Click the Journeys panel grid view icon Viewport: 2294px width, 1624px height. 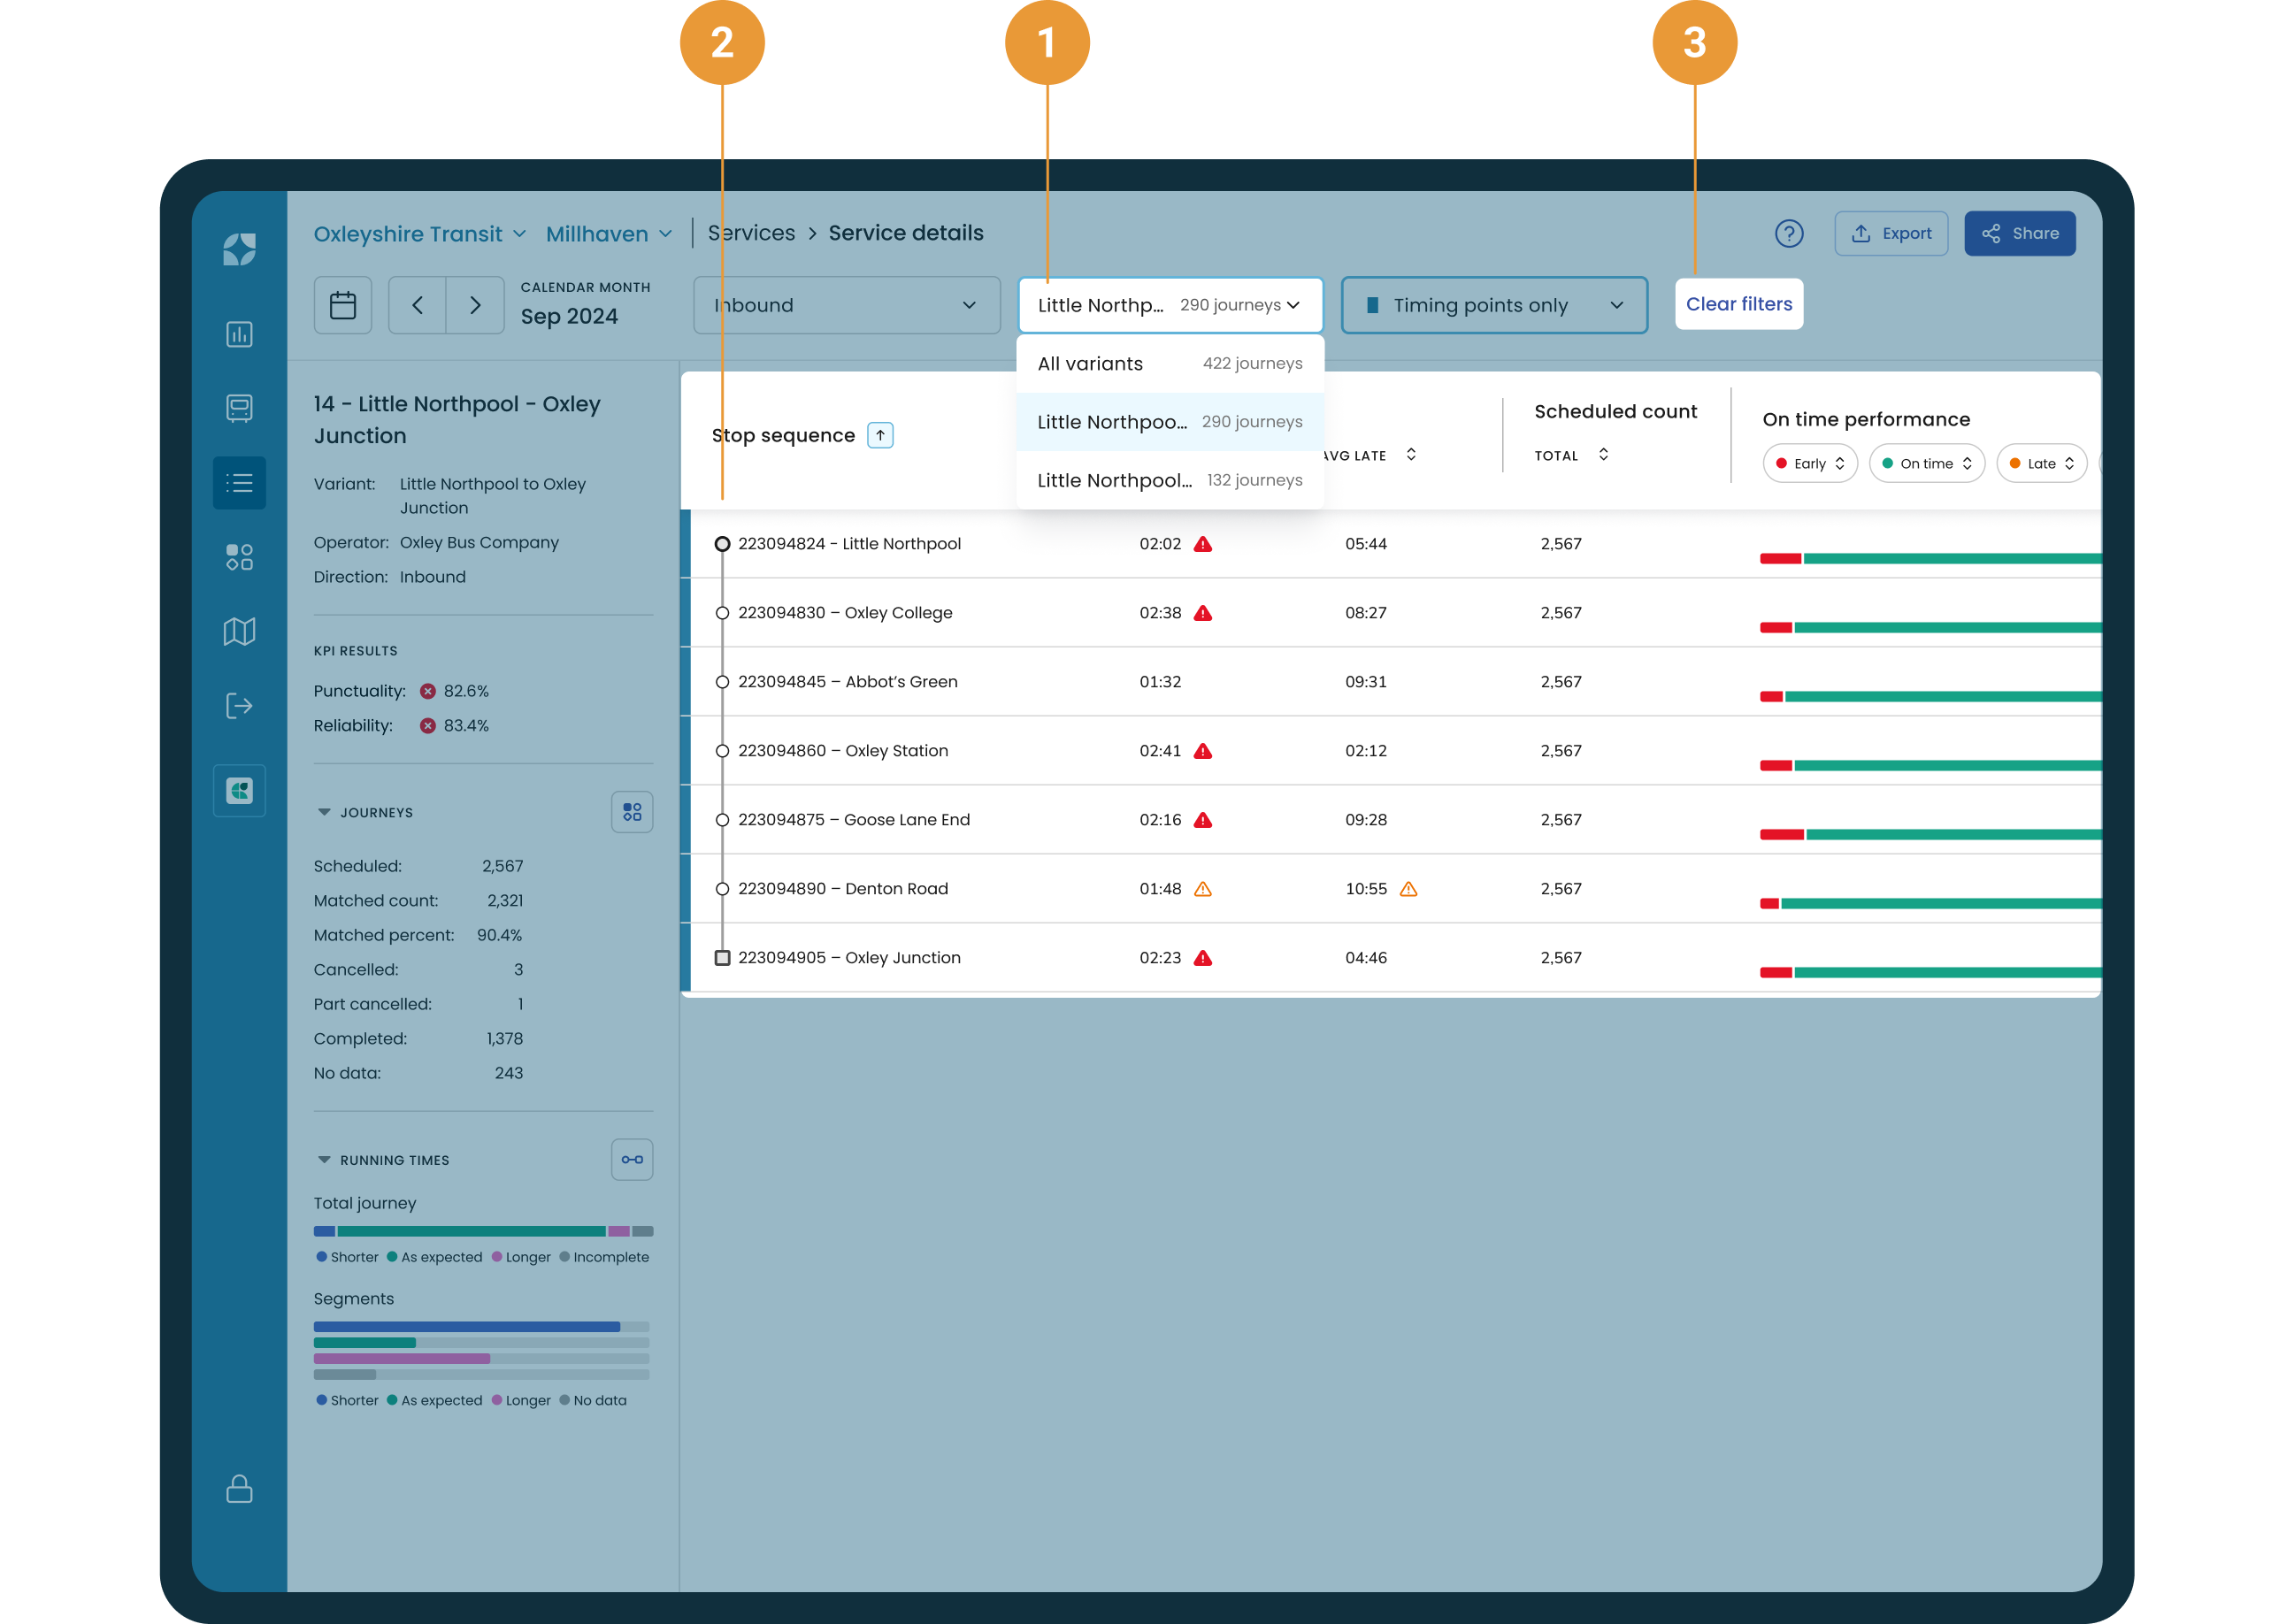coord(632,812)
